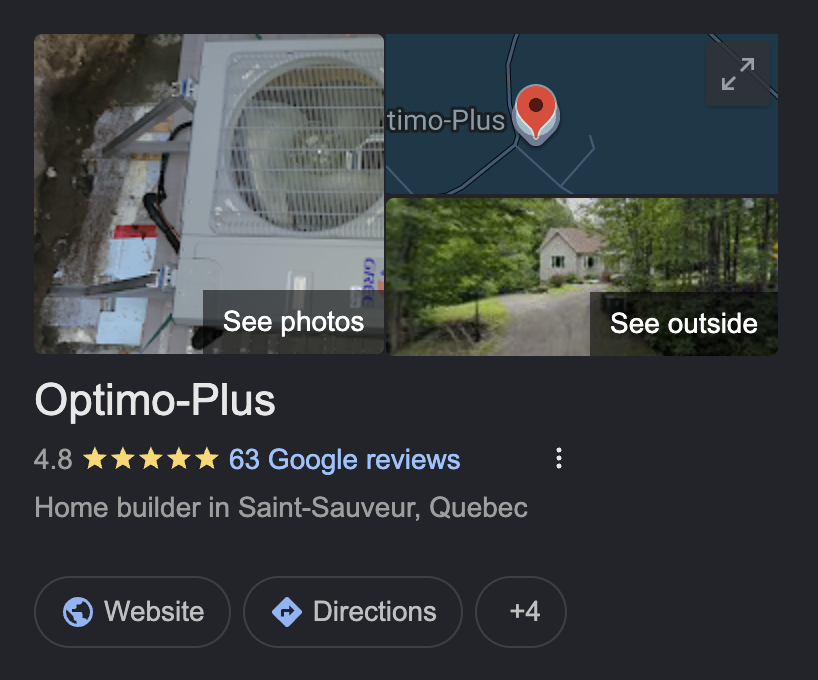
Task: Click the red location pin on map
Action: tap(536, 113)
